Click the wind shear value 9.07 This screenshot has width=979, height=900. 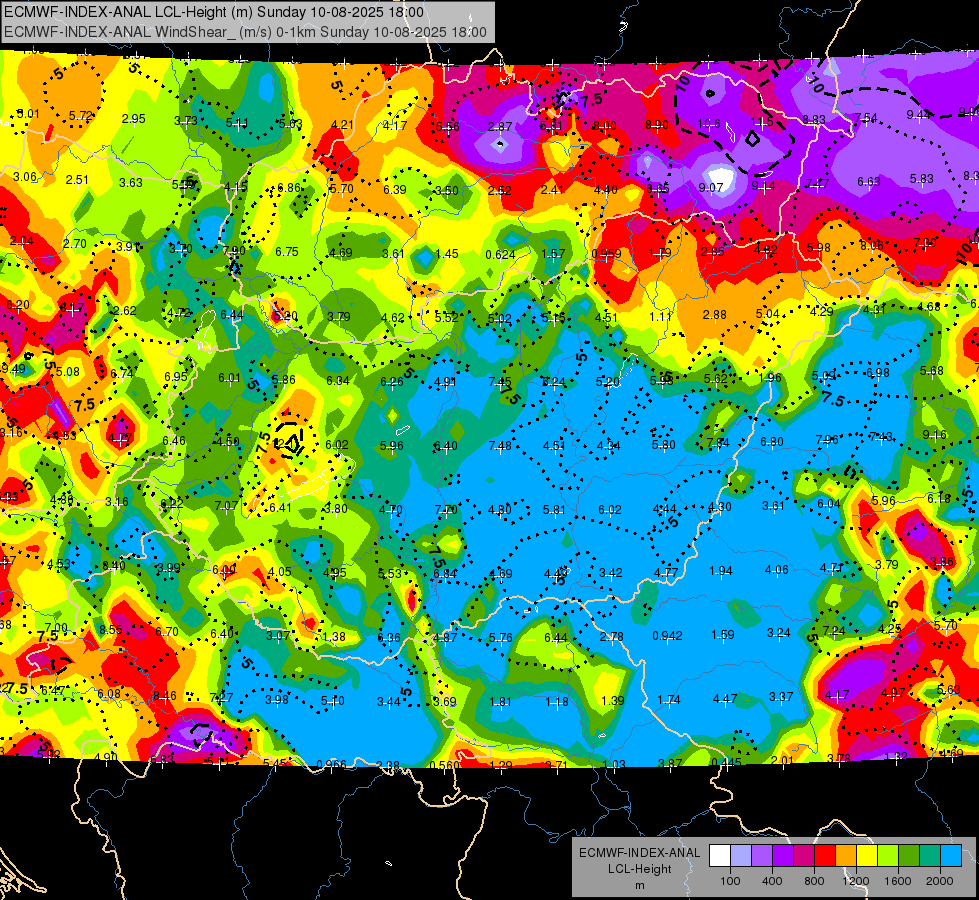(x=711, y=187)
